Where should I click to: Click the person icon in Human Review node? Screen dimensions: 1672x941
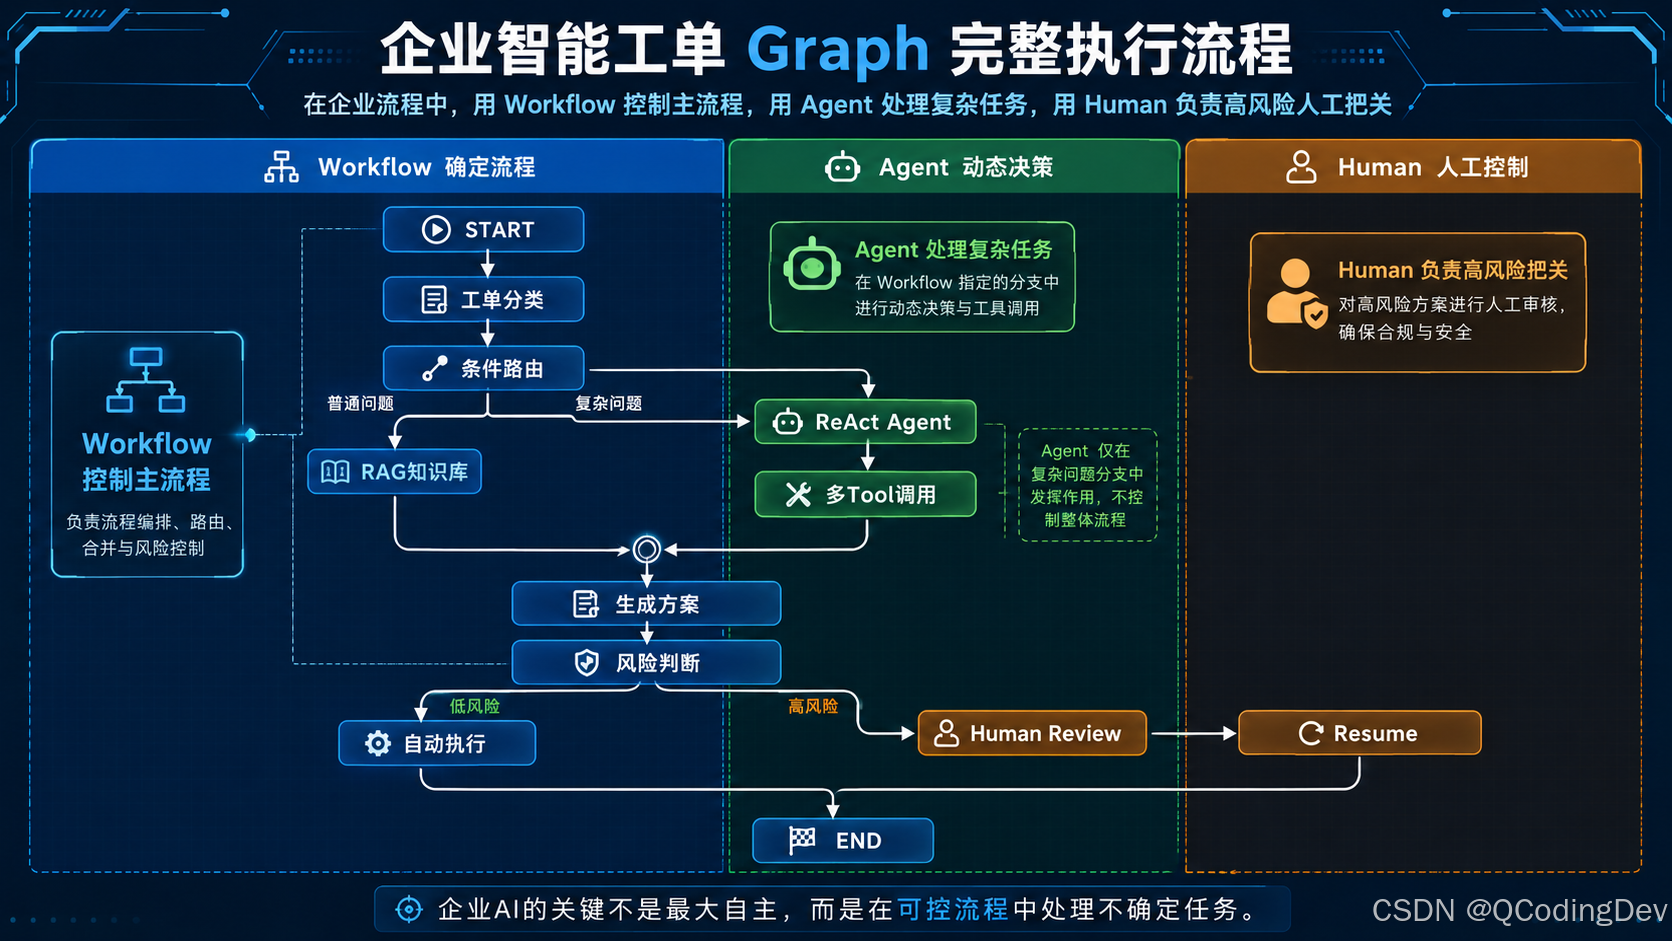tap(946, 734)
